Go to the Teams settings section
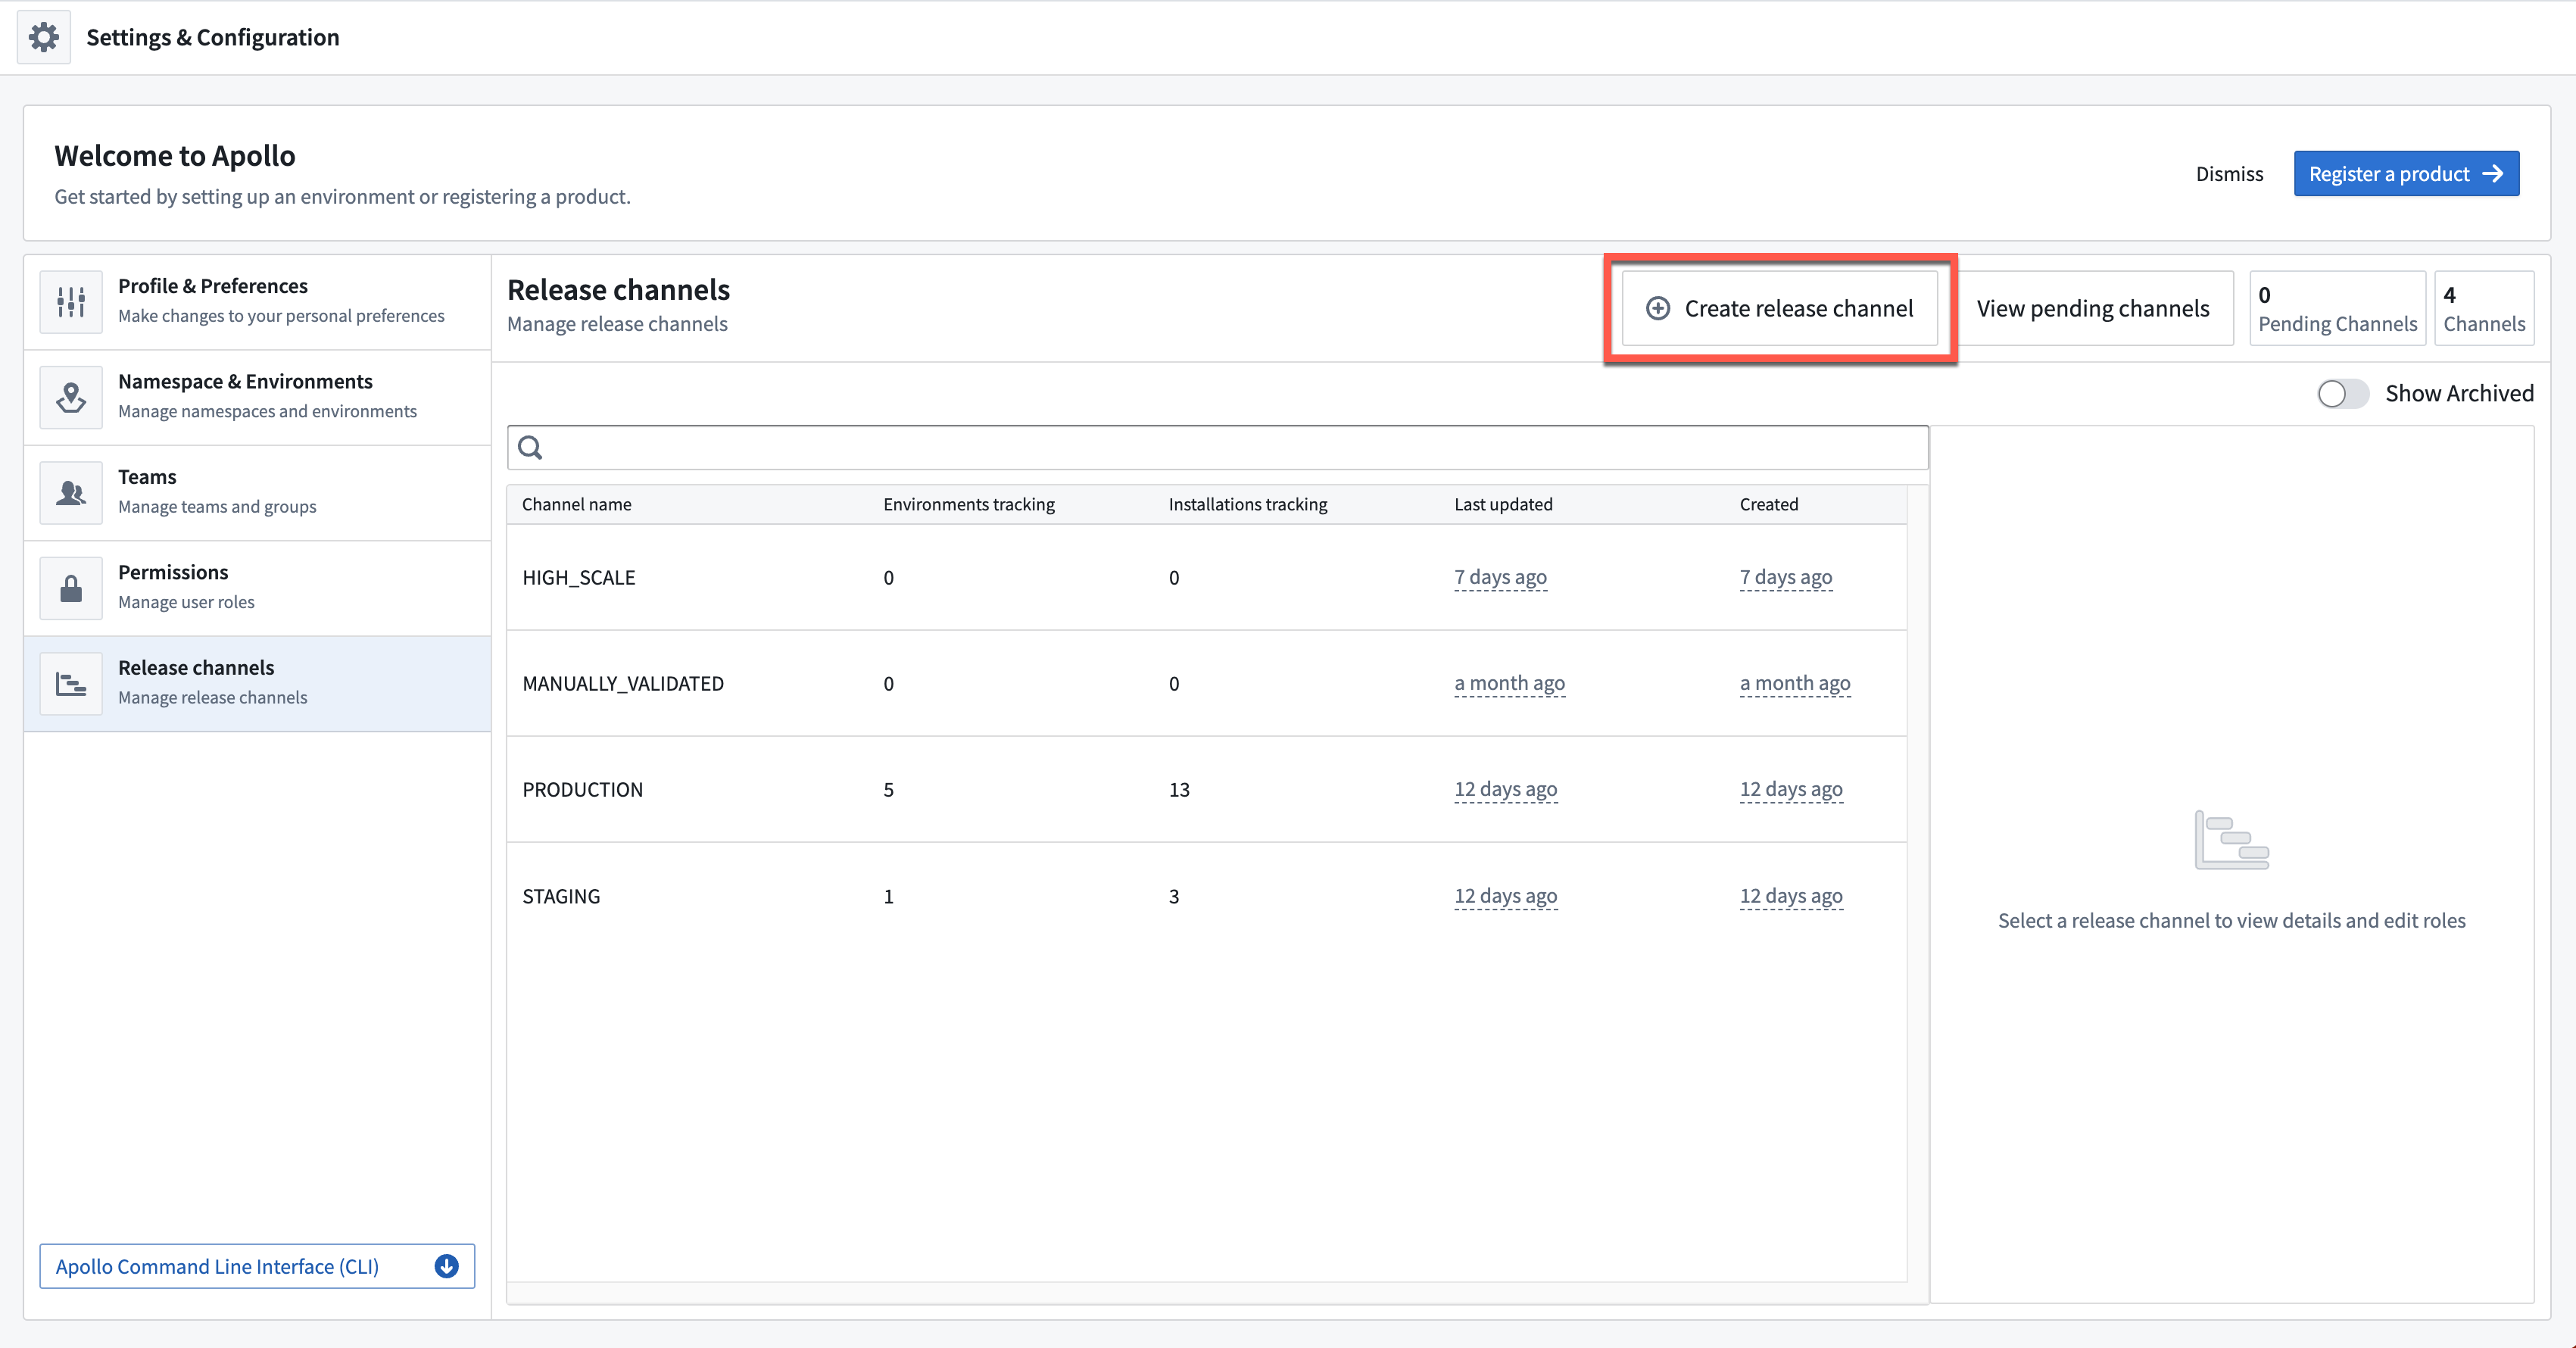The height and width of the screenshot is (1348, 2576). 257,492
